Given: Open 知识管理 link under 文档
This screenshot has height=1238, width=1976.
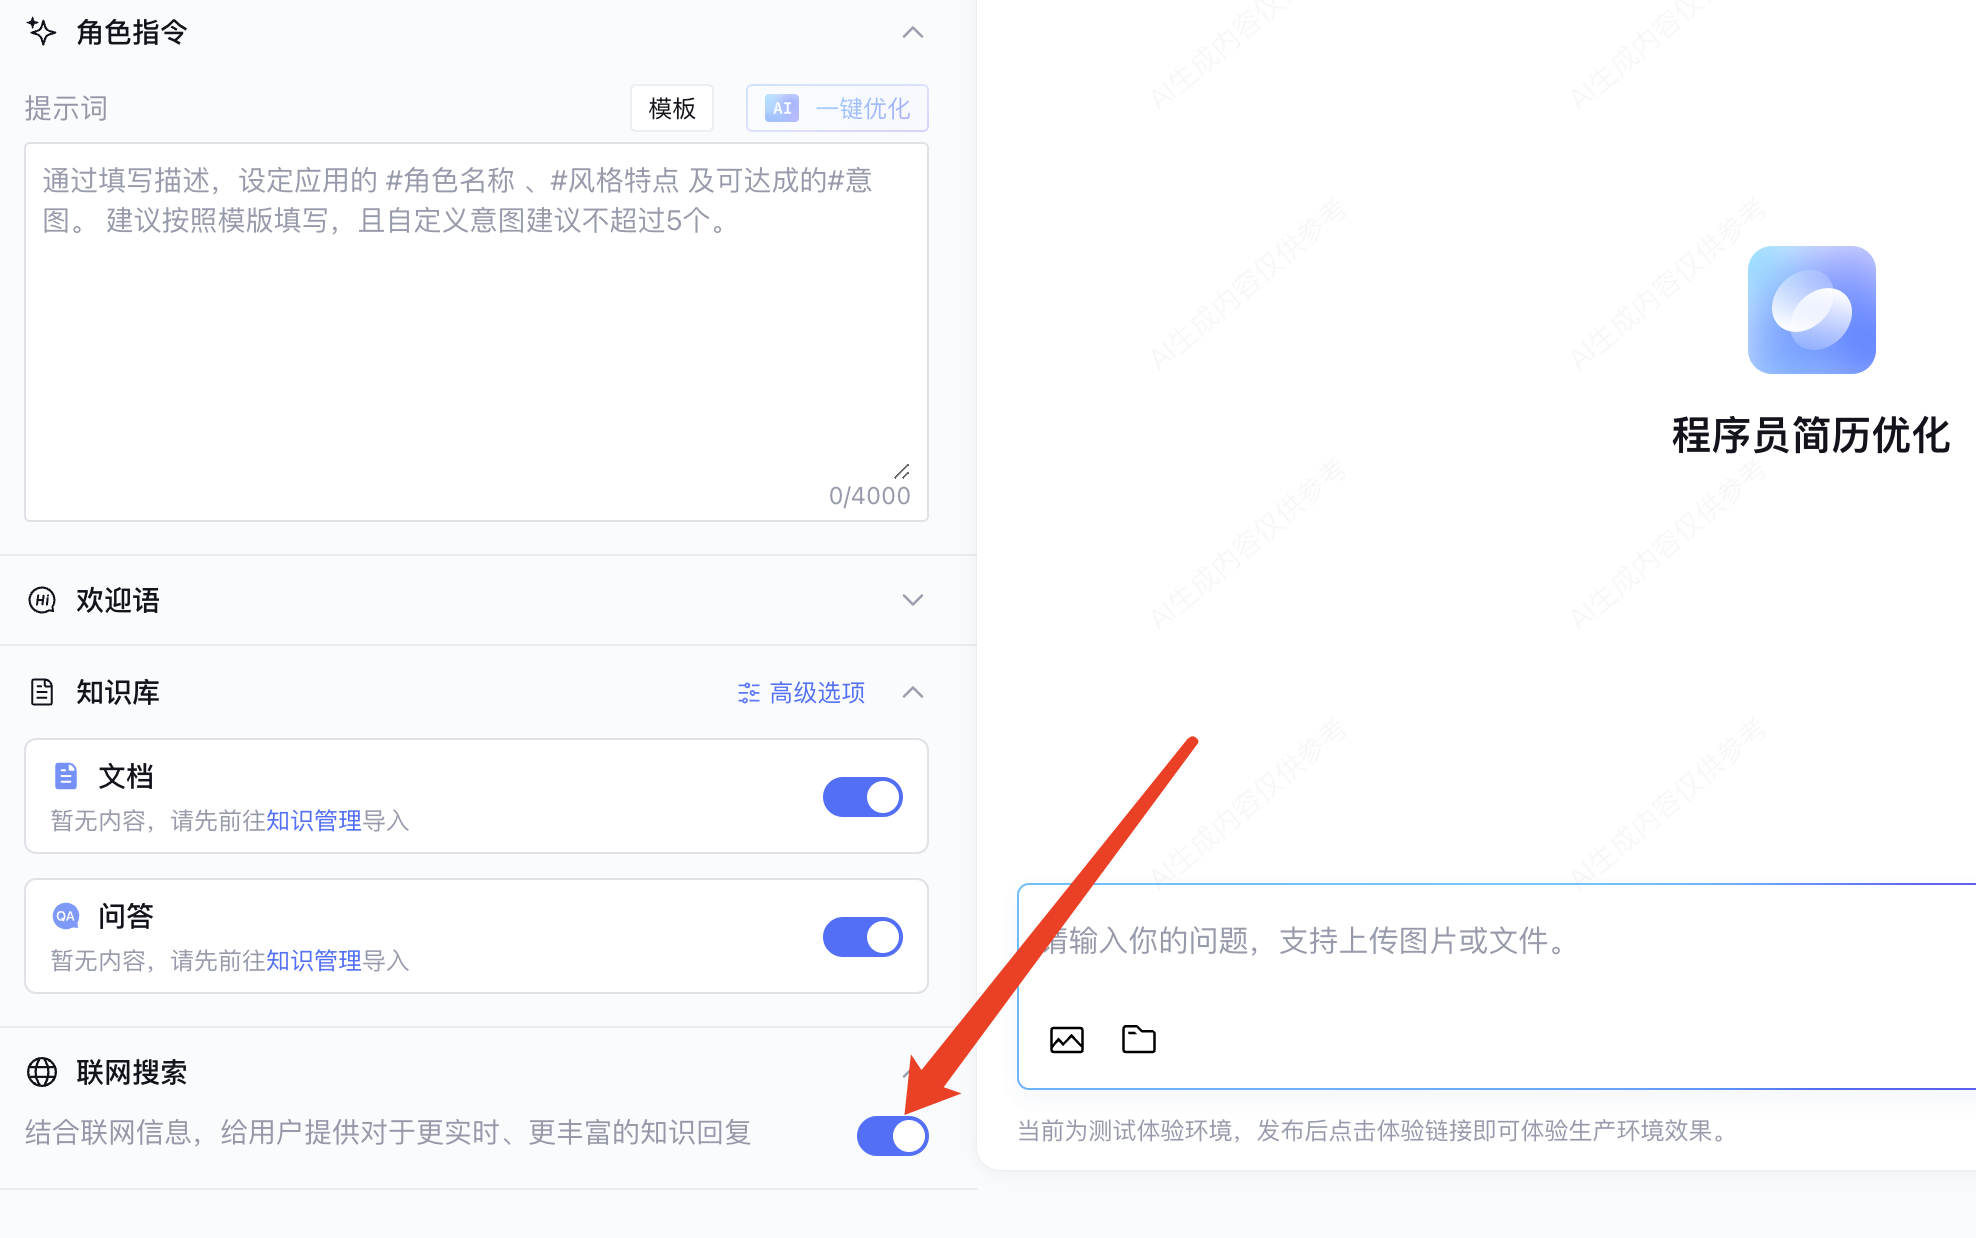Looking at the screenshot, I should (x=313, y=821).
